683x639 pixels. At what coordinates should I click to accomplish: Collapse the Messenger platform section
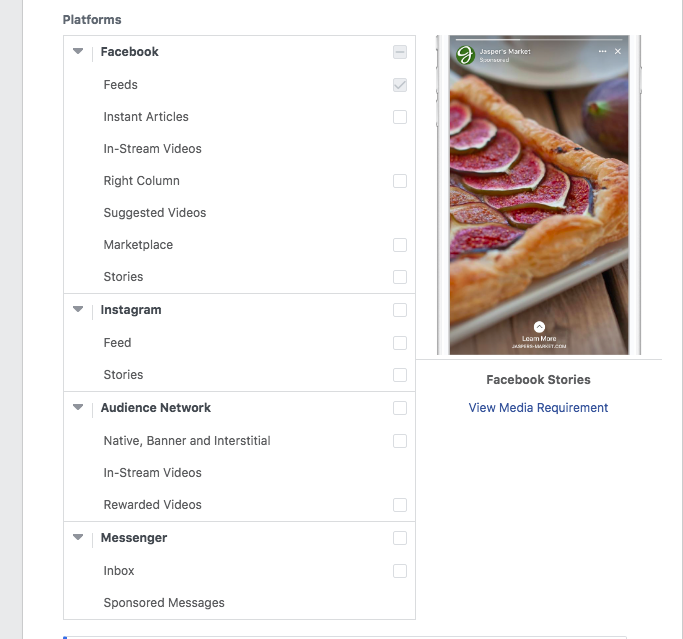(x=78, y=537)
